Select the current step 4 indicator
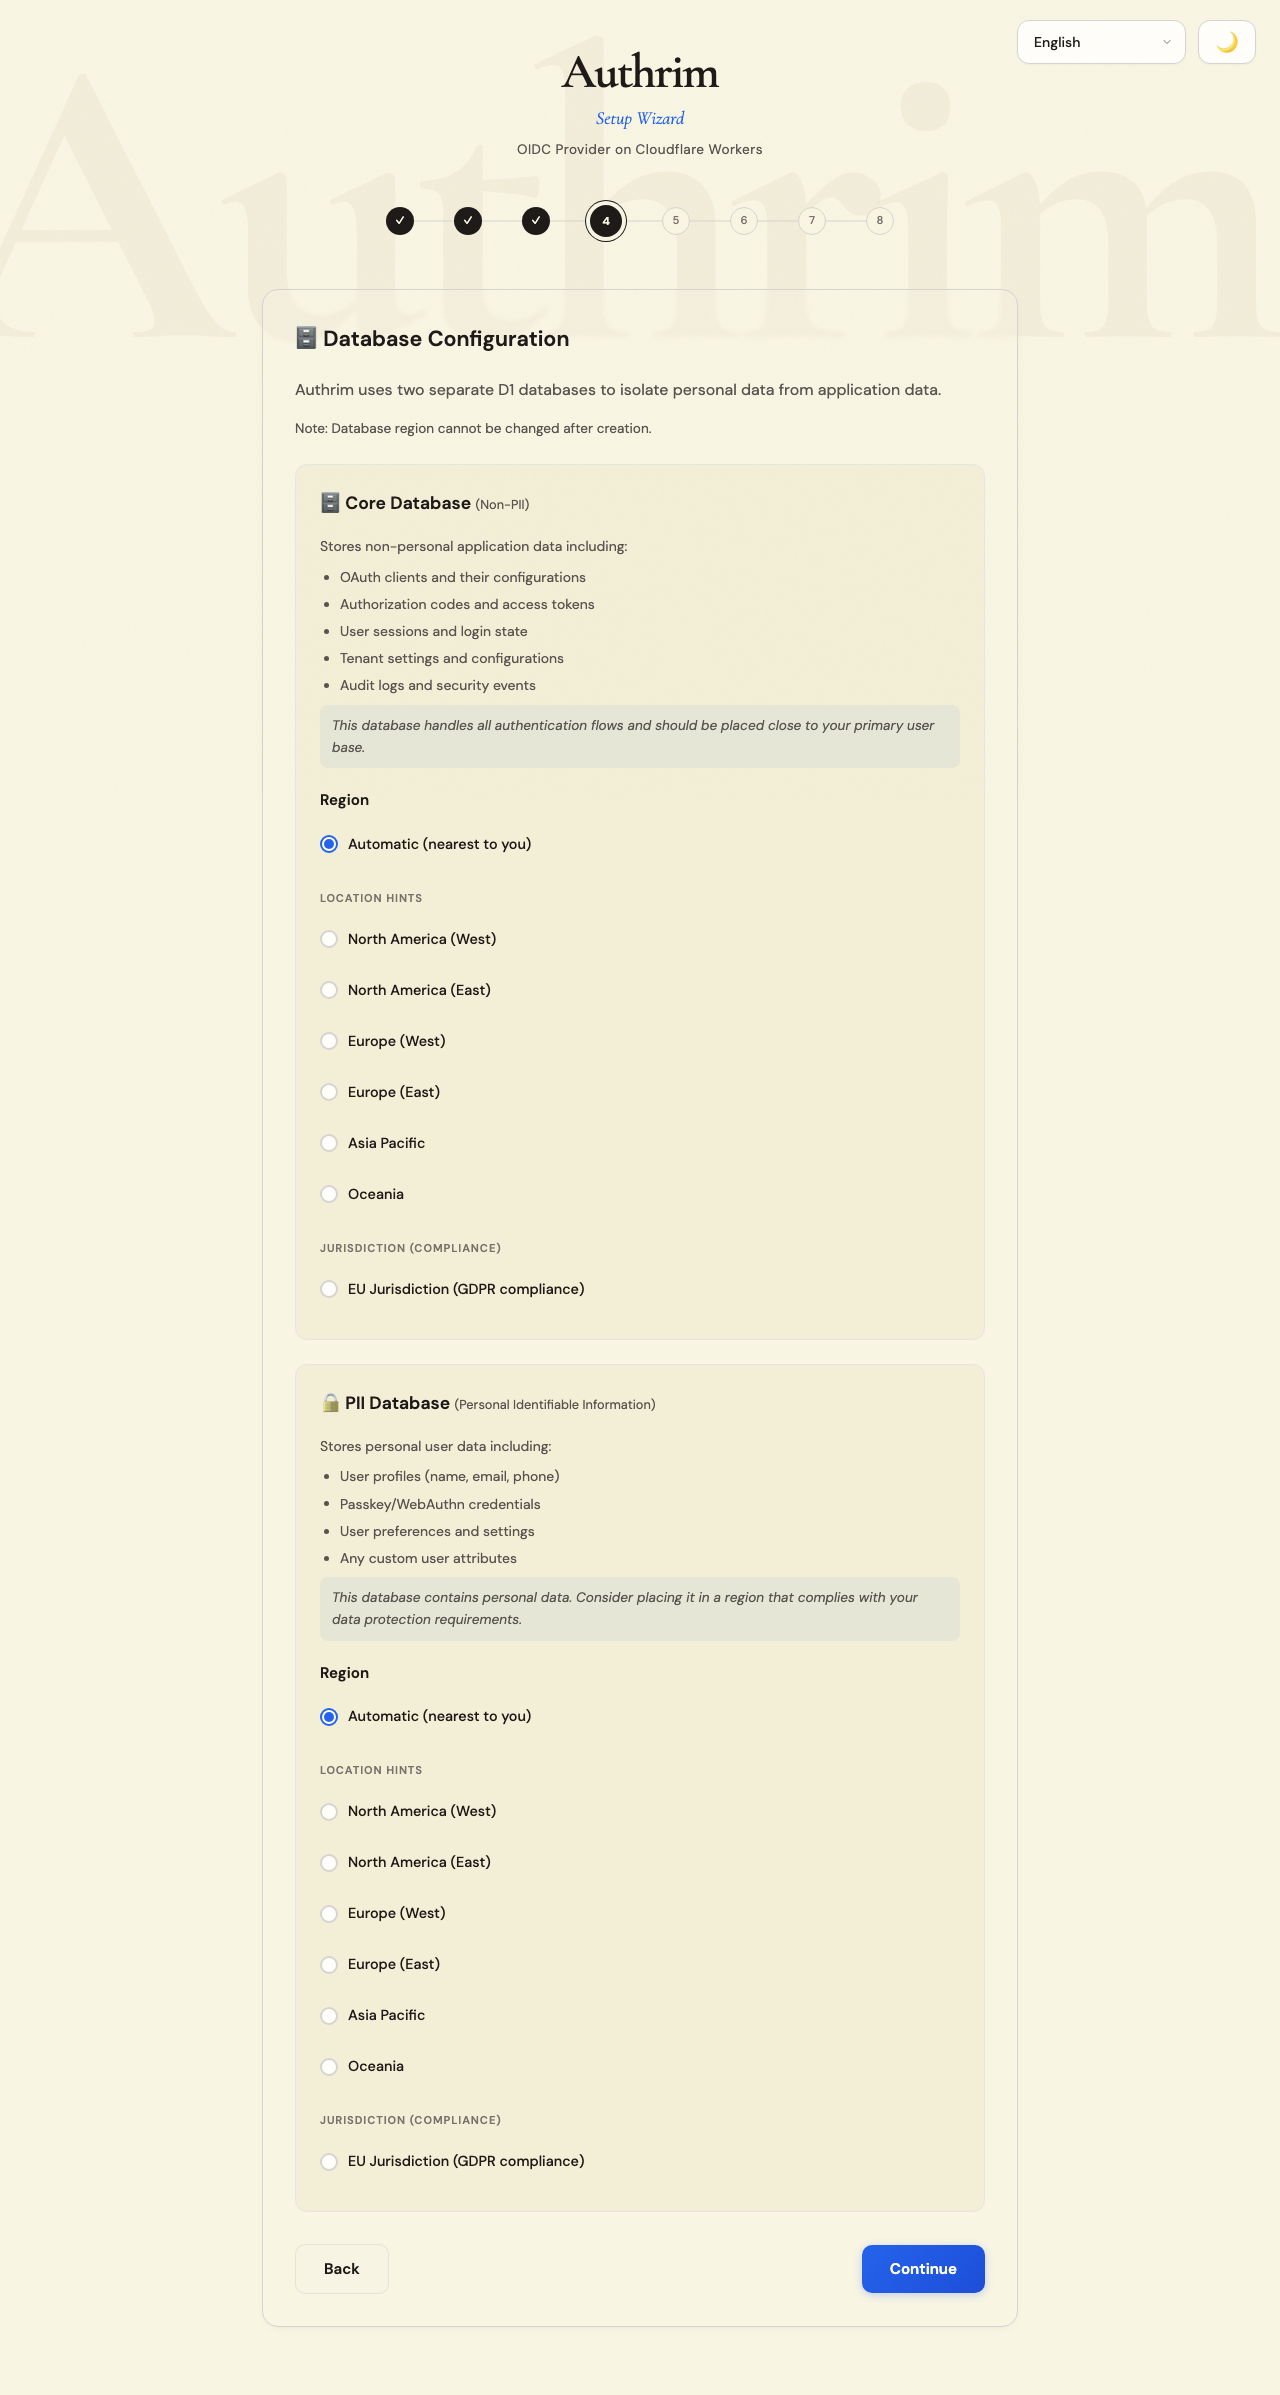 coord(606,220)
